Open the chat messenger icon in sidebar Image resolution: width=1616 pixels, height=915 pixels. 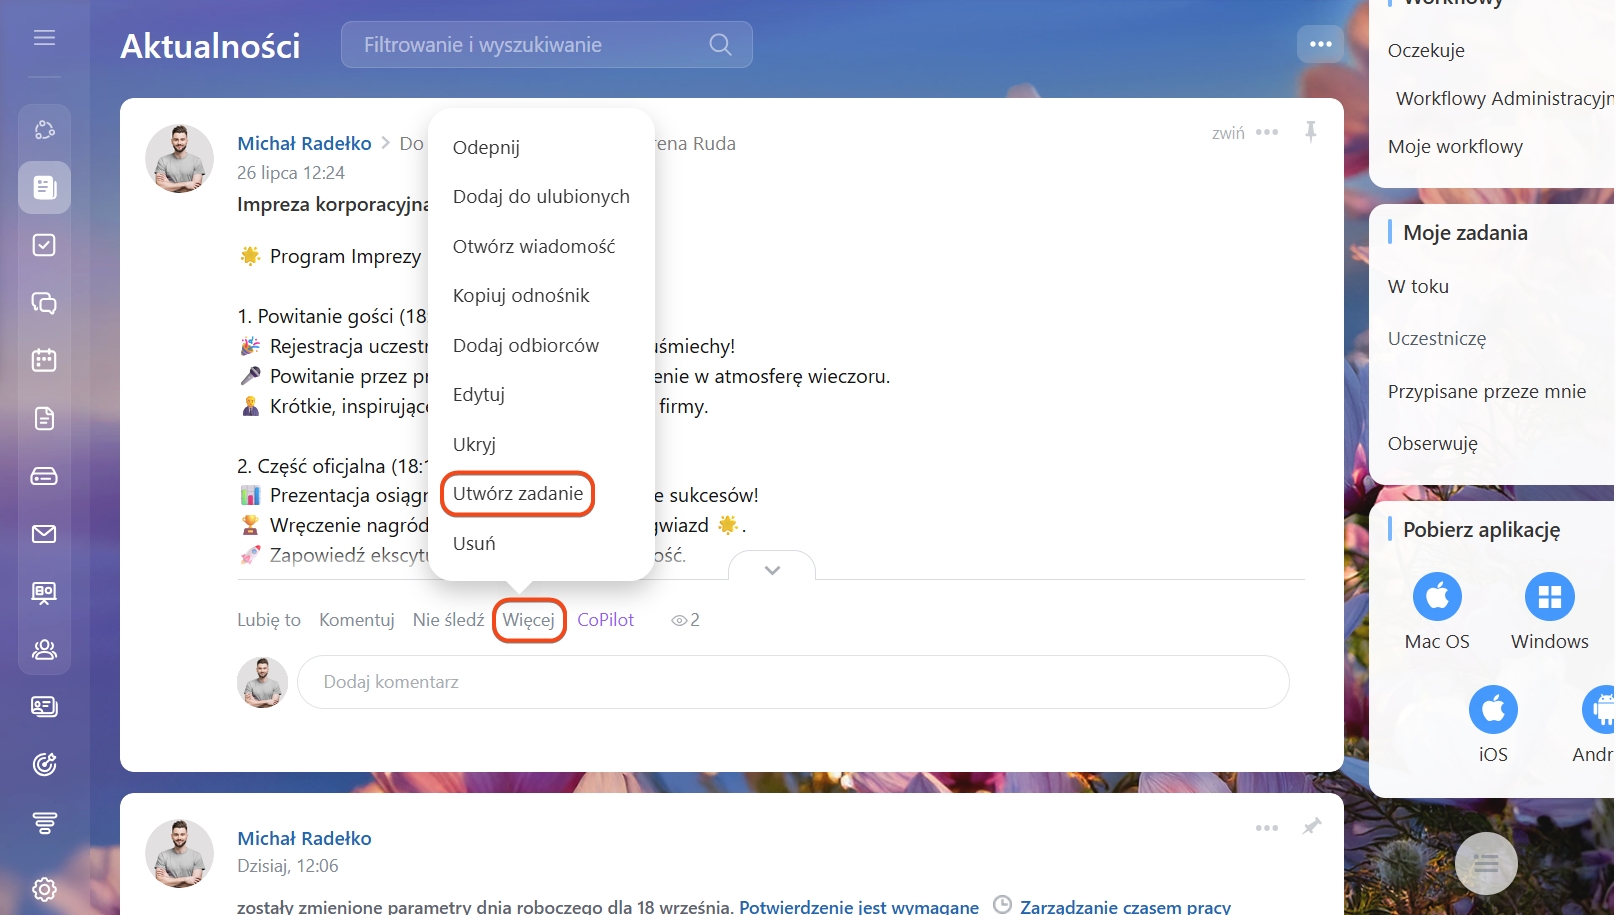tap(44, 303)
